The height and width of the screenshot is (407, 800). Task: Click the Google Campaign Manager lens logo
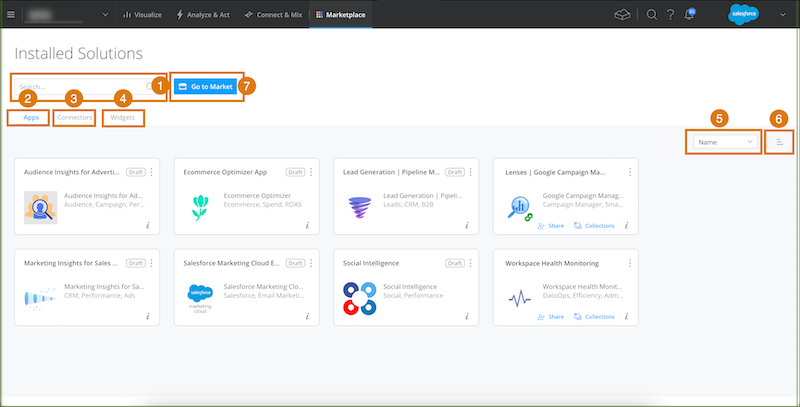click(520, 209)
